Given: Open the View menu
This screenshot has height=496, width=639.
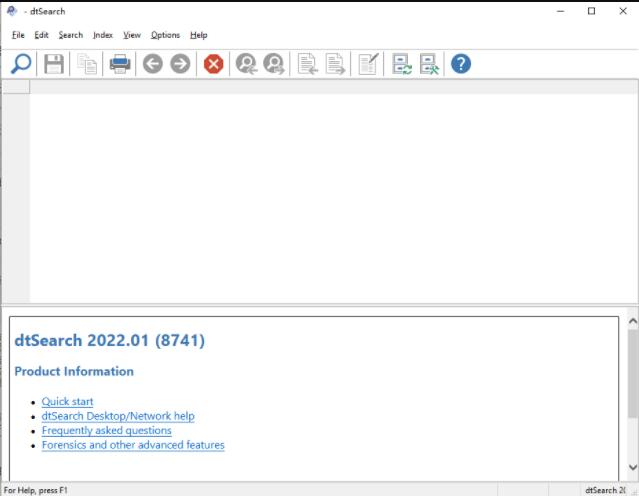Looking at the screenshot, I should point(132,35).
